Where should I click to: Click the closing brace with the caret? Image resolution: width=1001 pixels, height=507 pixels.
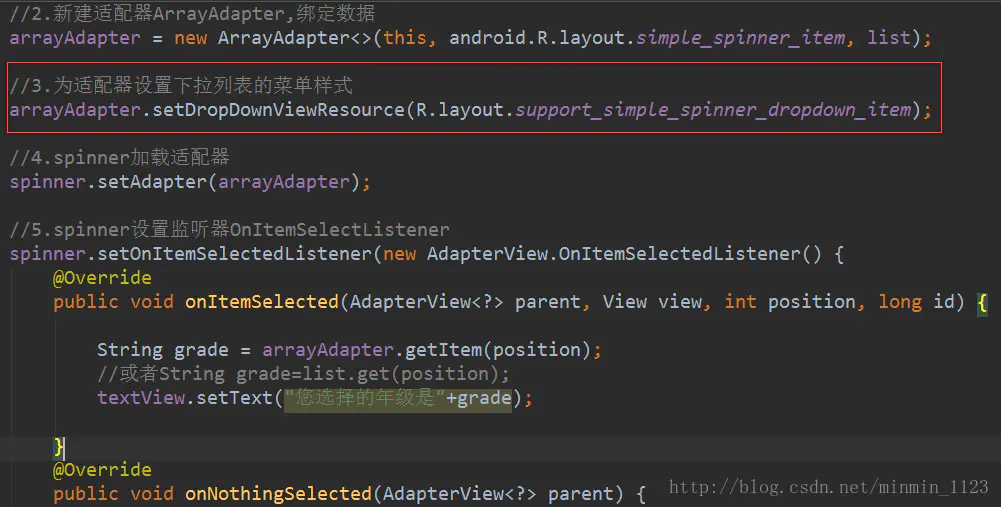click(x=59, y=446)
